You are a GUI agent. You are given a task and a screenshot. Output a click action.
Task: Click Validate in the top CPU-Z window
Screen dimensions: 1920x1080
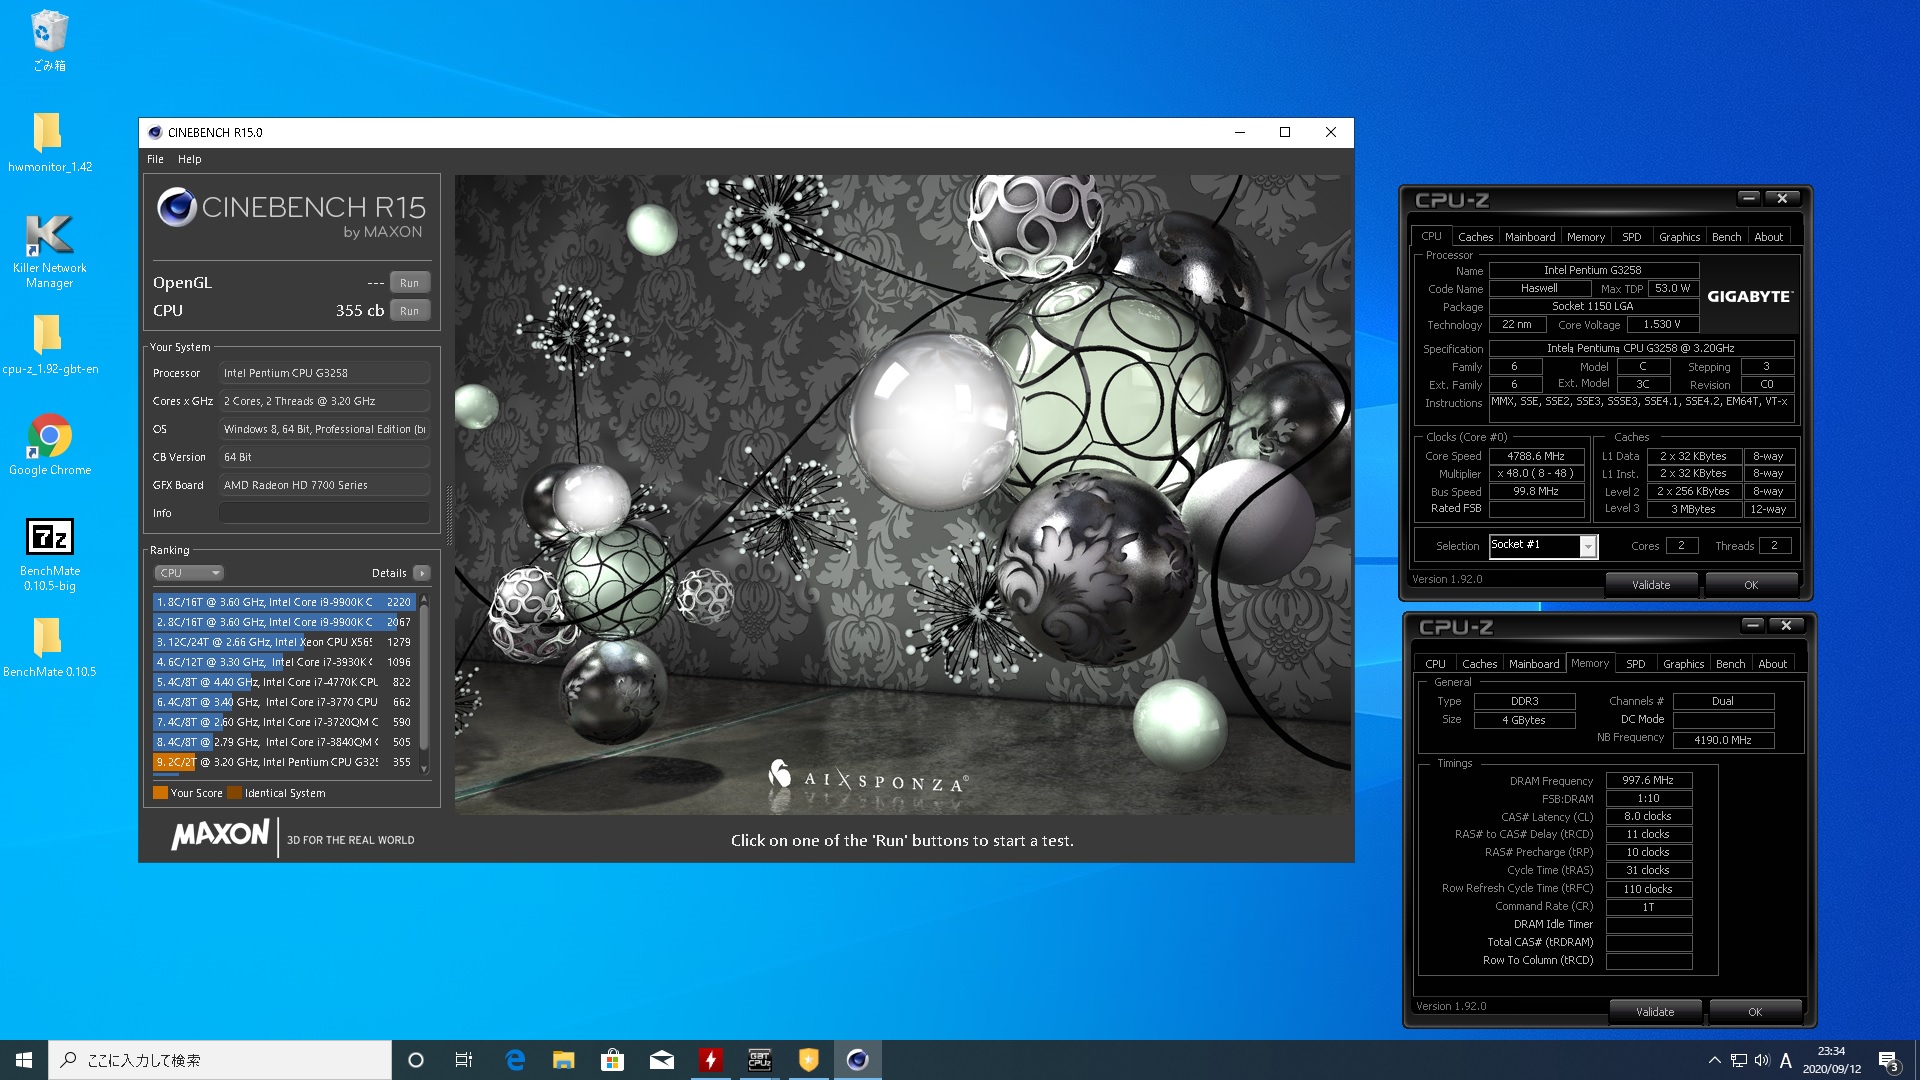(x=1651, y=585)
